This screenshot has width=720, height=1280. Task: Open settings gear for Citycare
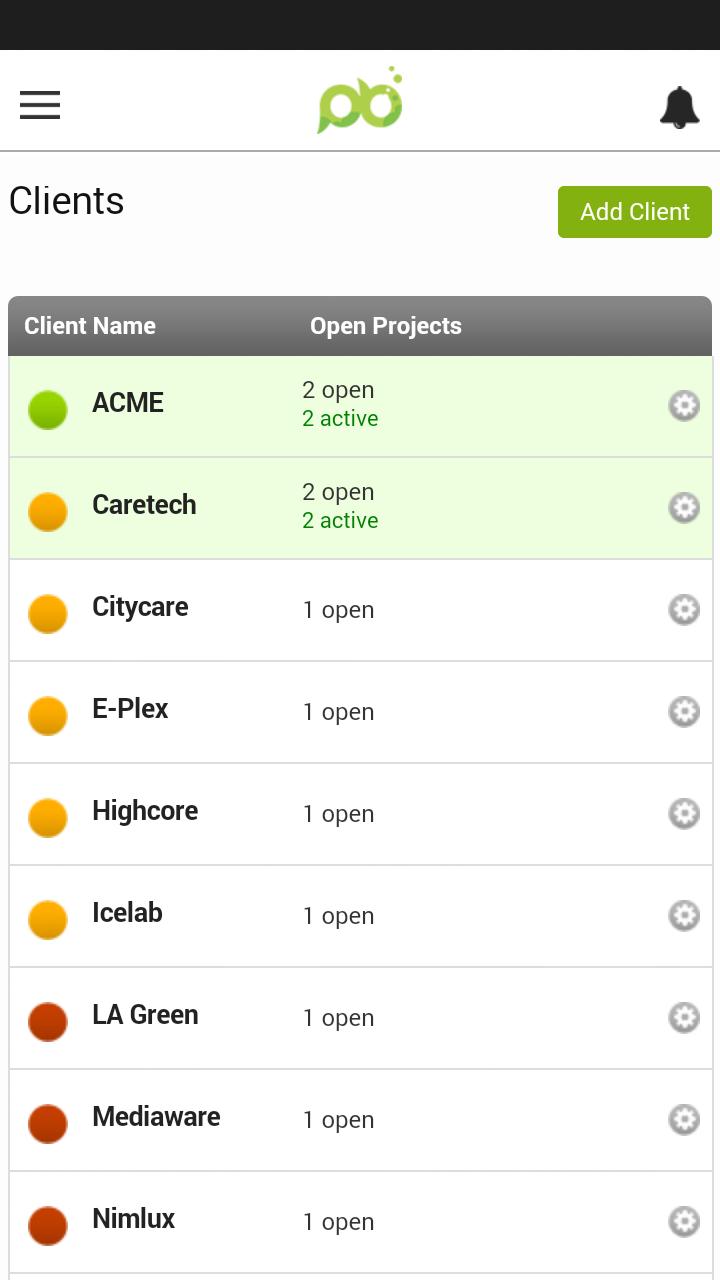pos(684,610)
